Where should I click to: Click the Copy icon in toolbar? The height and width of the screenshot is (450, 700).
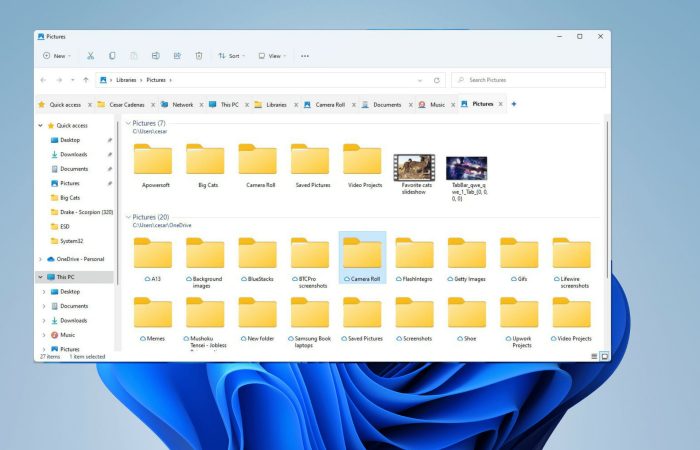coord(112,56)
